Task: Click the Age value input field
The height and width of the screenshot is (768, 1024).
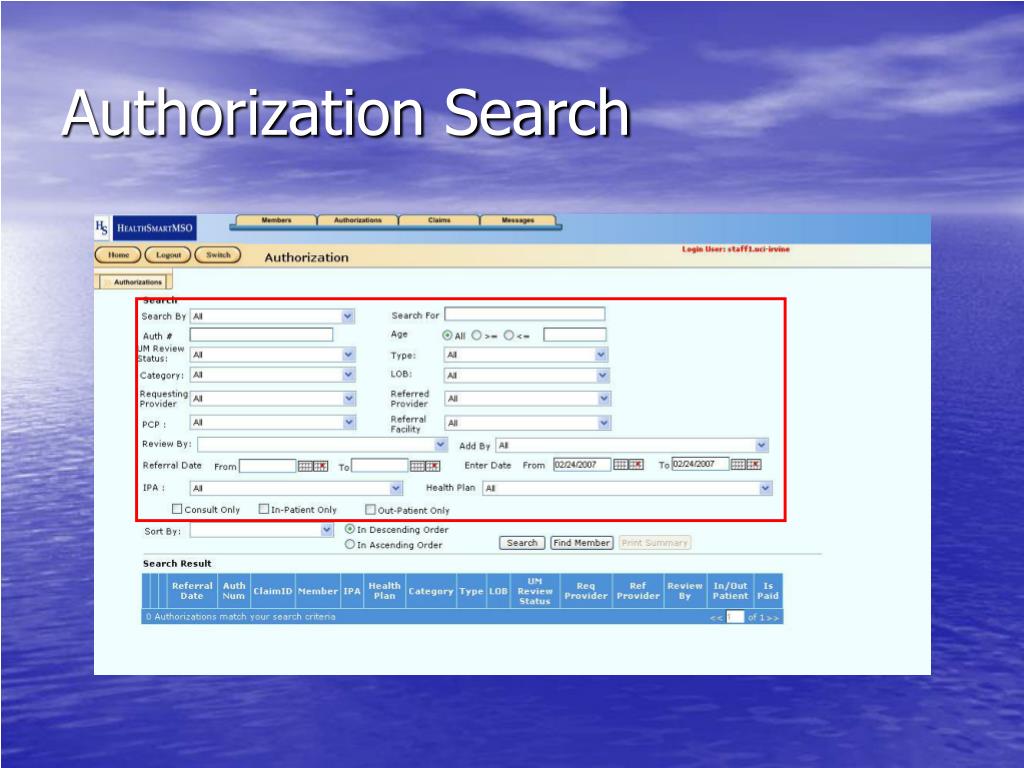Action: [x=575, y=335]
